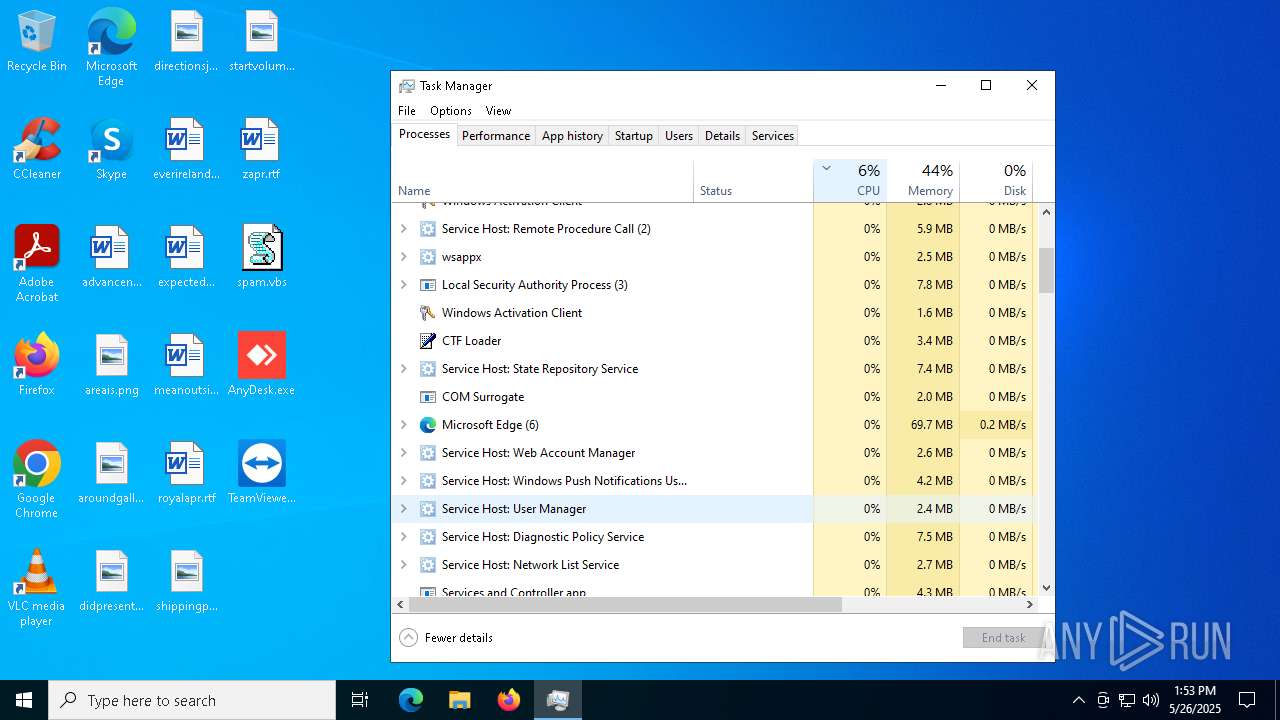Expand Service Host: User Manager
This screenshot has width=1280, height=720.
[404, 509]
